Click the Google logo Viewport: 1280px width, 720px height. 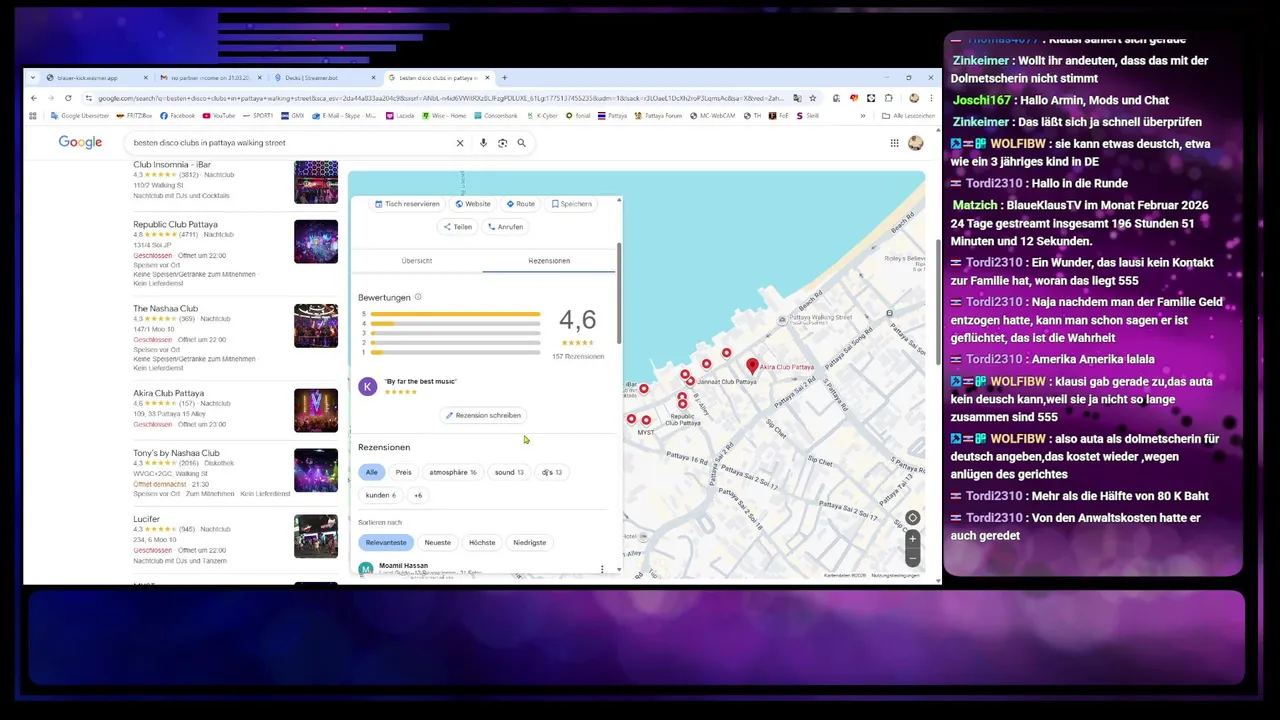80,143
